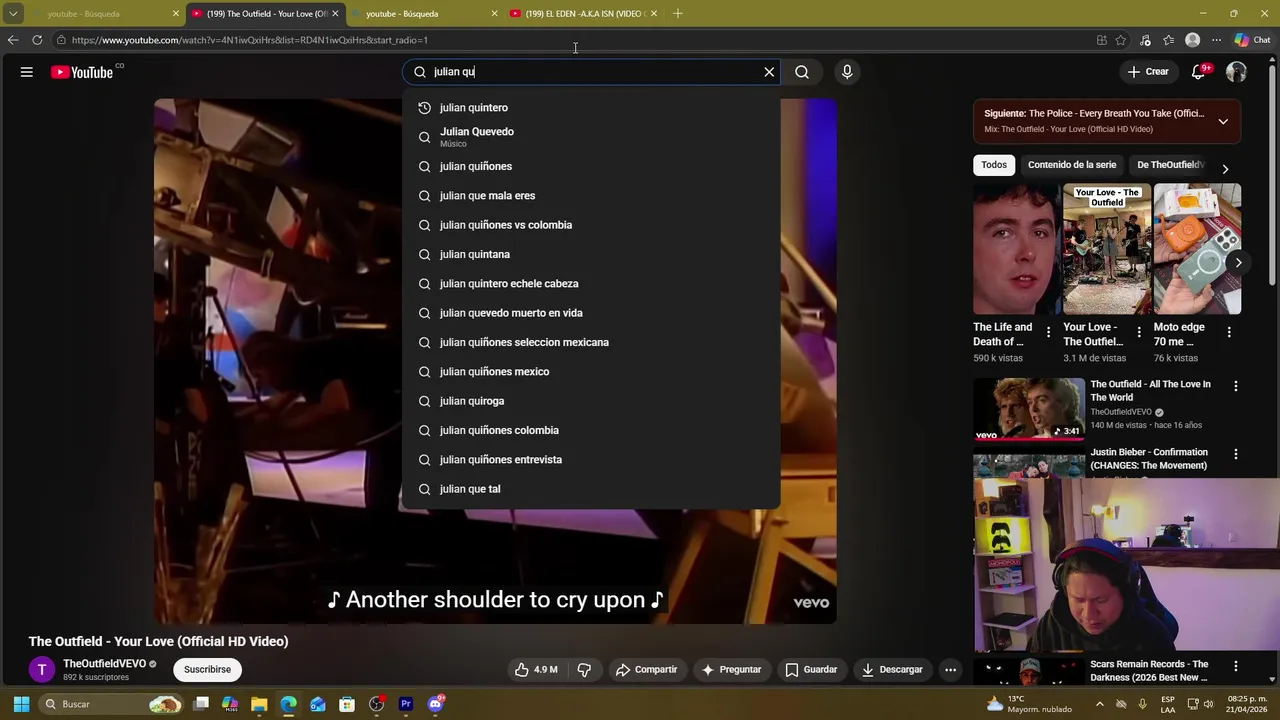Open TheOutfieldVEVO channel avatar
Image resolution: width=1280 pixels, height=720 pixels.
click(42, 670)
